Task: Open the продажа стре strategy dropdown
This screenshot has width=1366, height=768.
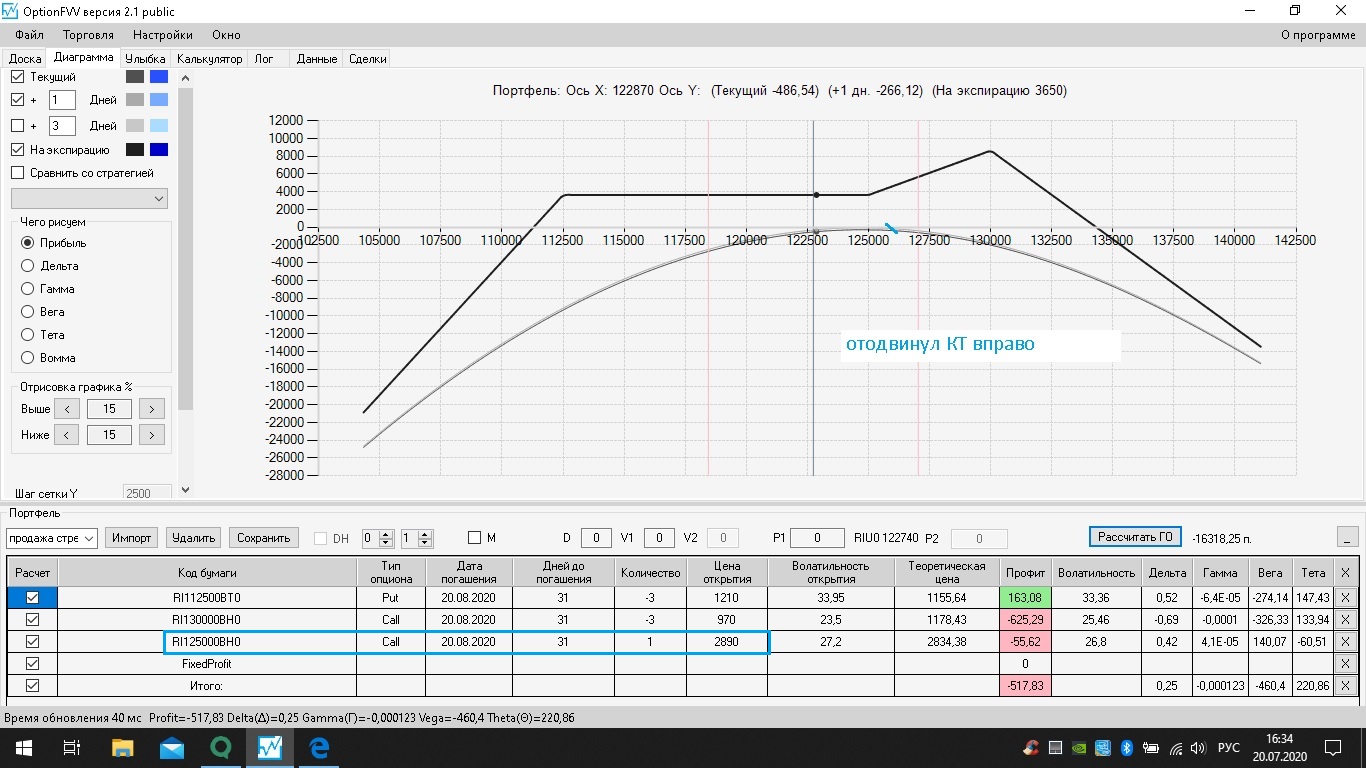Action: [52, 538]
